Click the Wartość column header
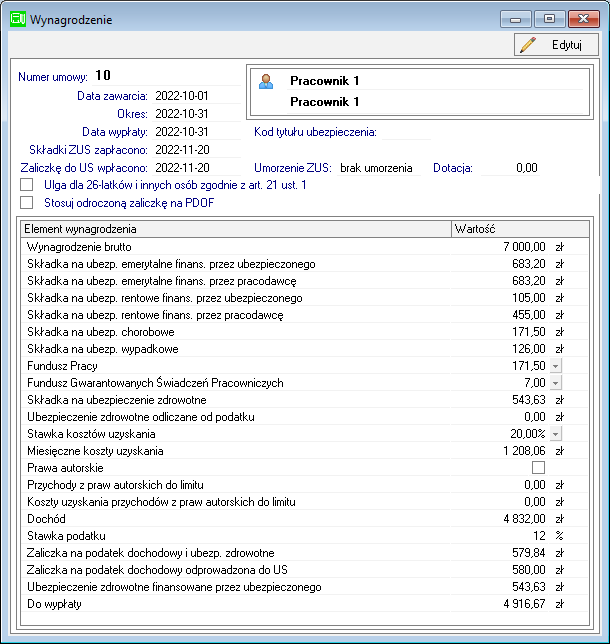This screenshot has height=644, width=610. pyautogui.click(x=520, y=229)
